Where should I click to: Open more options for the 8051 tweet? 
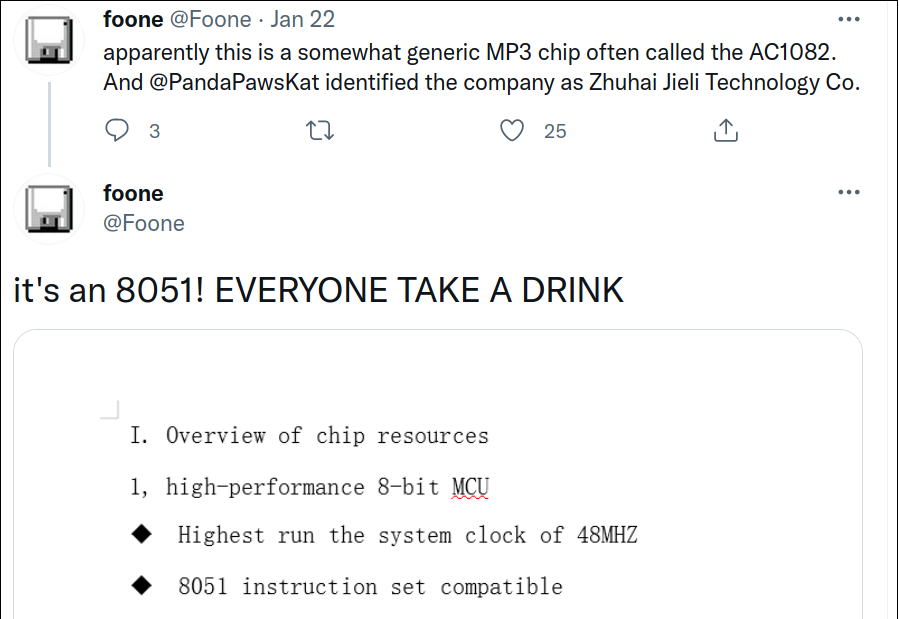coord(848,192)
